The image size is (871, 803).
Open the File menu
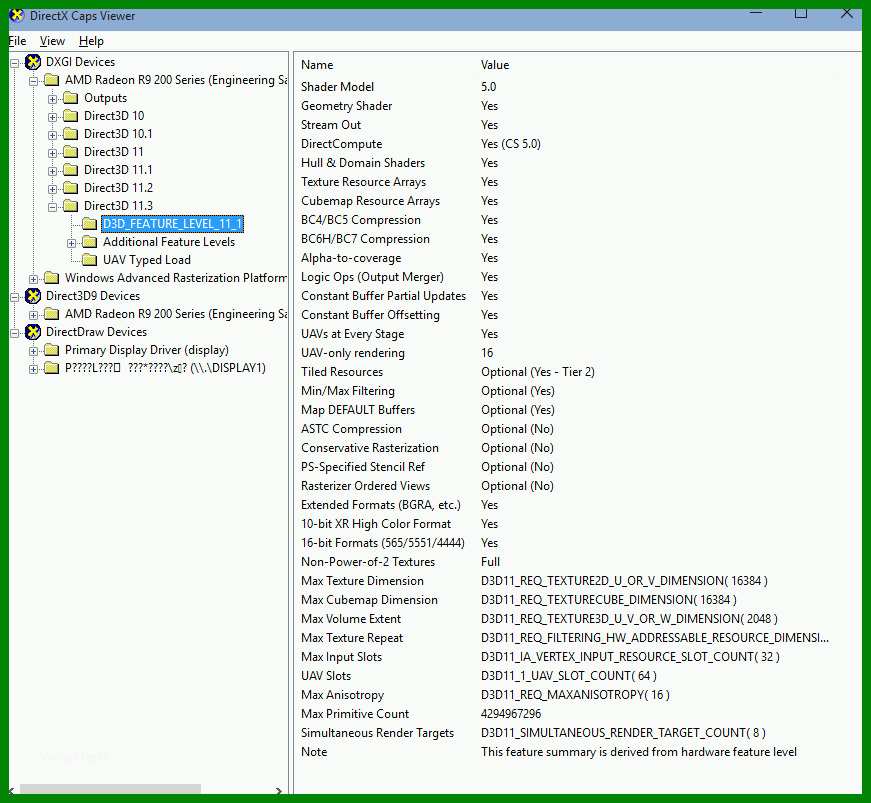[x=17, y=41]
